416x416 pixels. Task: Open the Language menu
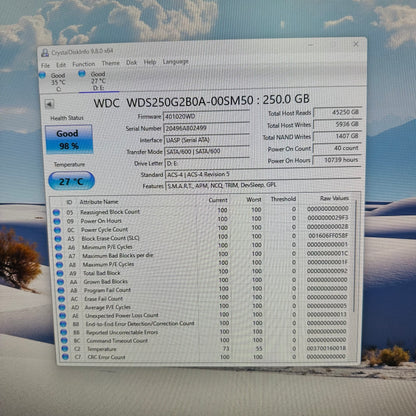click(176, 62)
